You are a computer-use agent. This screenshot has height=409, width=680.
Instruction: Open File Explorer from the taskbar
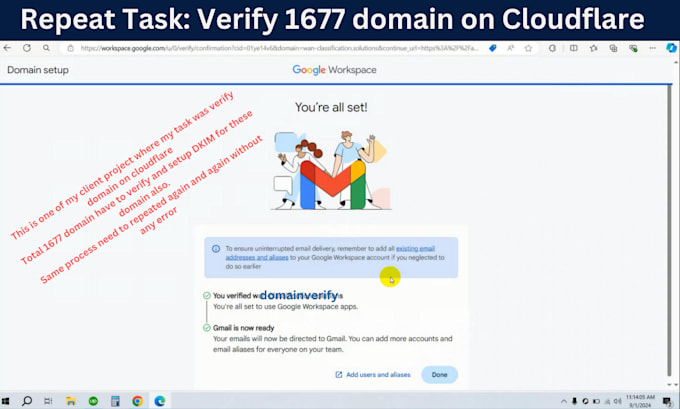[x=71, y=401]
